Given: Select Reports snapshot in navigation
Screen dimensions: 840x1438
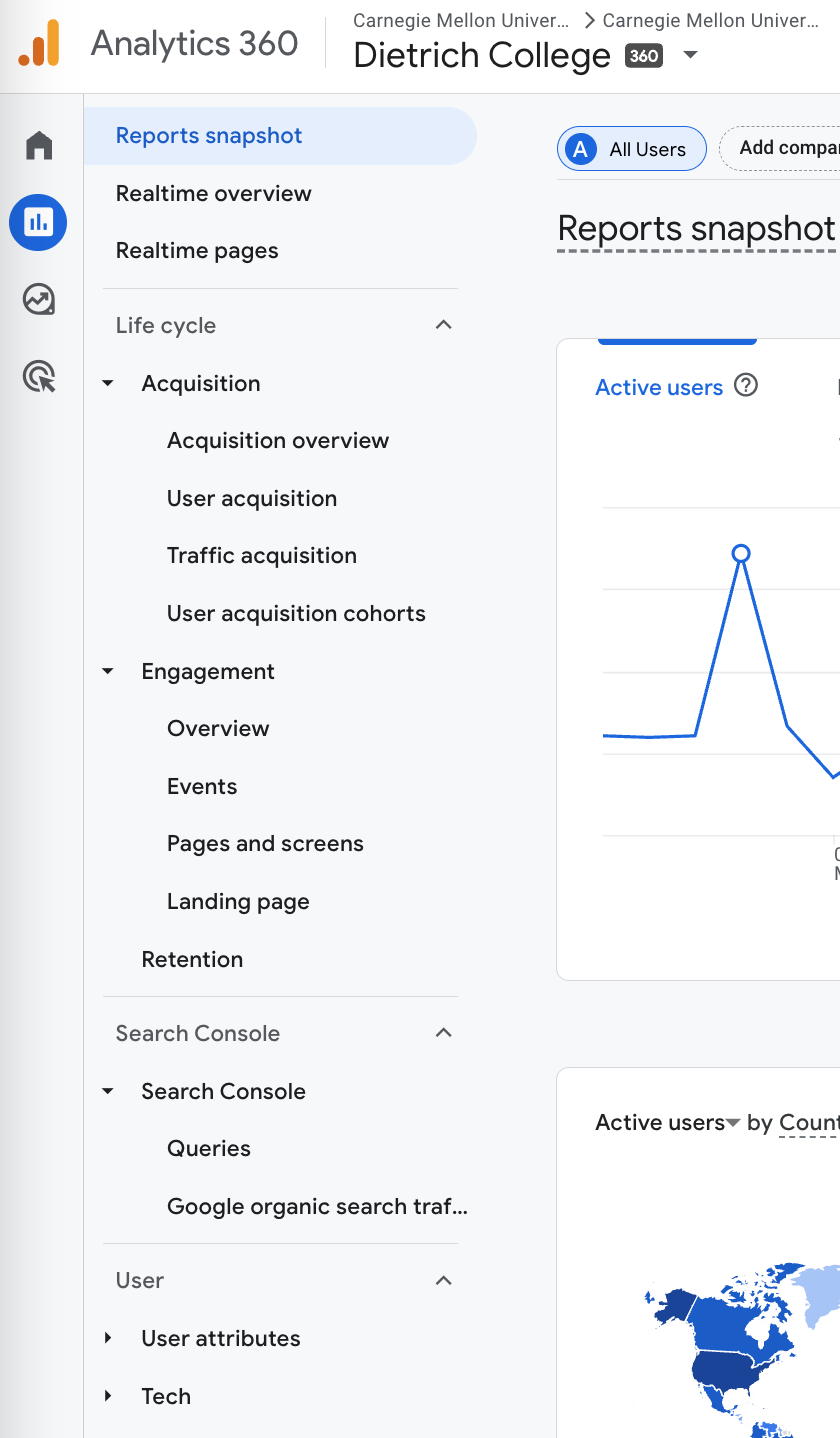Looking at the screenshot, I should click(280, 136).
